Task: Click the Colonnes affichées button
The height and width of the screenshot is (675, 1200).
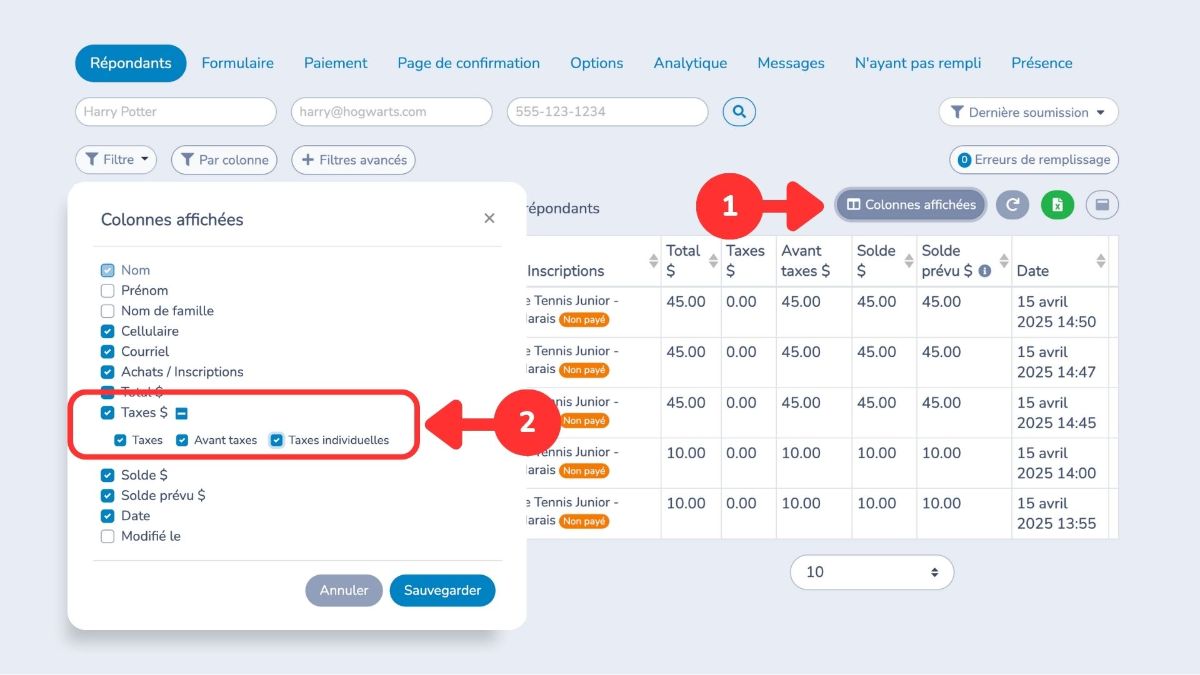Action: click(x=911, y=205)
